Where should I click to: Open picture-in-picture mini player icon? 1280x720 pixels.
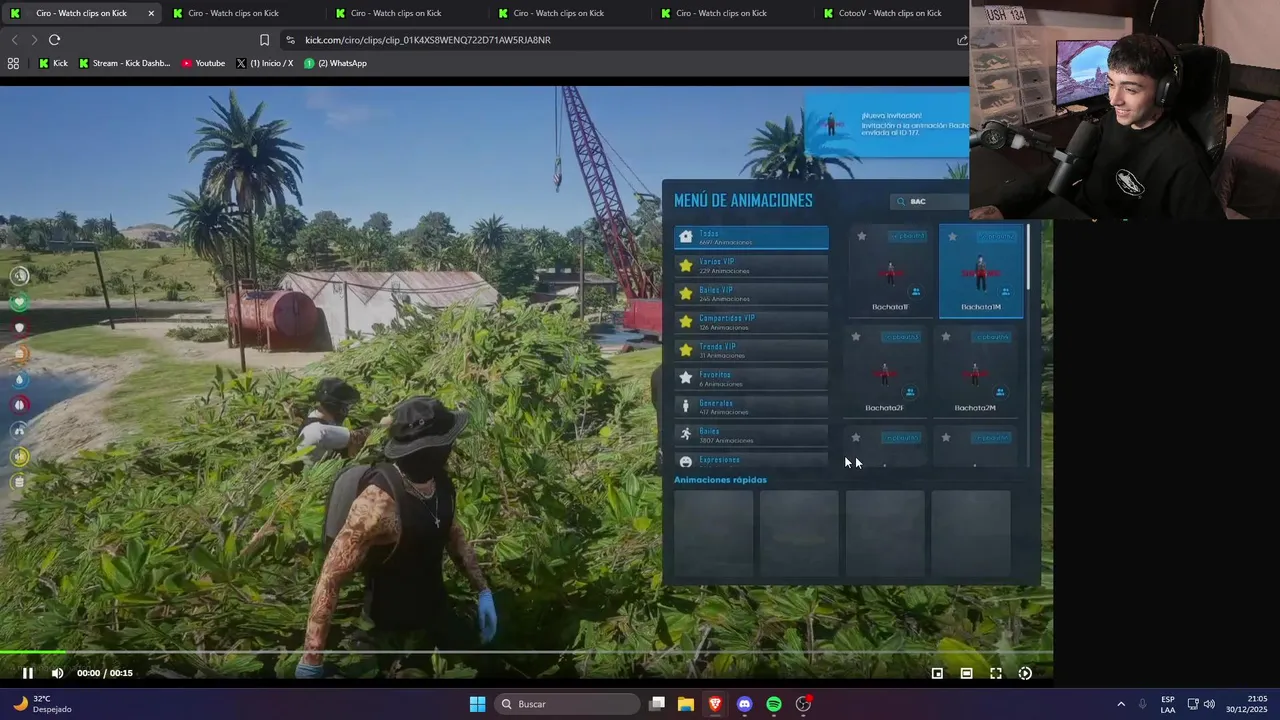point(937,673)
